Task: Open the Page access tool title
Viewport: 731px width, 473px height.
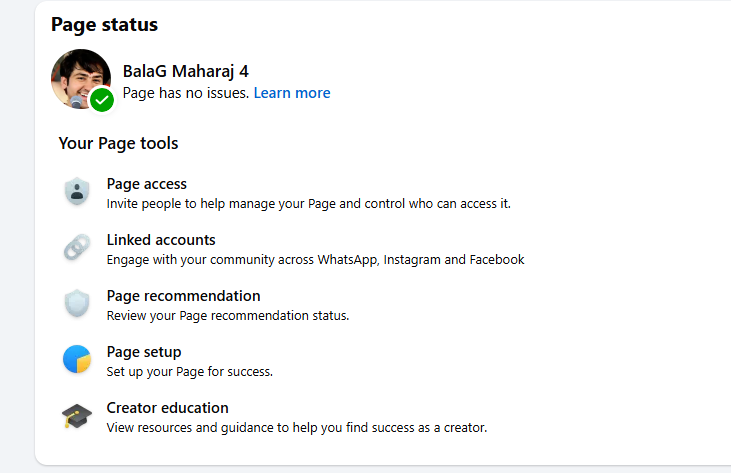Action: 147,184
